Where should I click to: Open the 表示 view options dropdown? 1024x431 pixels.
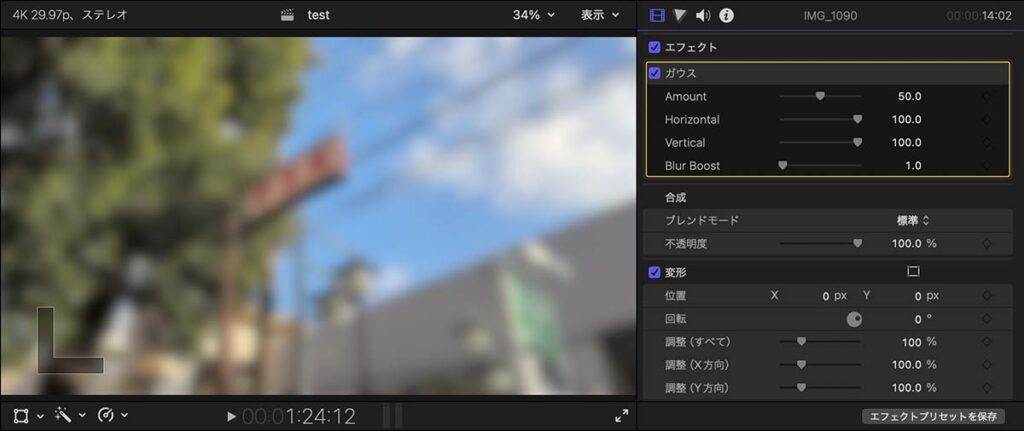pos(598,15)
